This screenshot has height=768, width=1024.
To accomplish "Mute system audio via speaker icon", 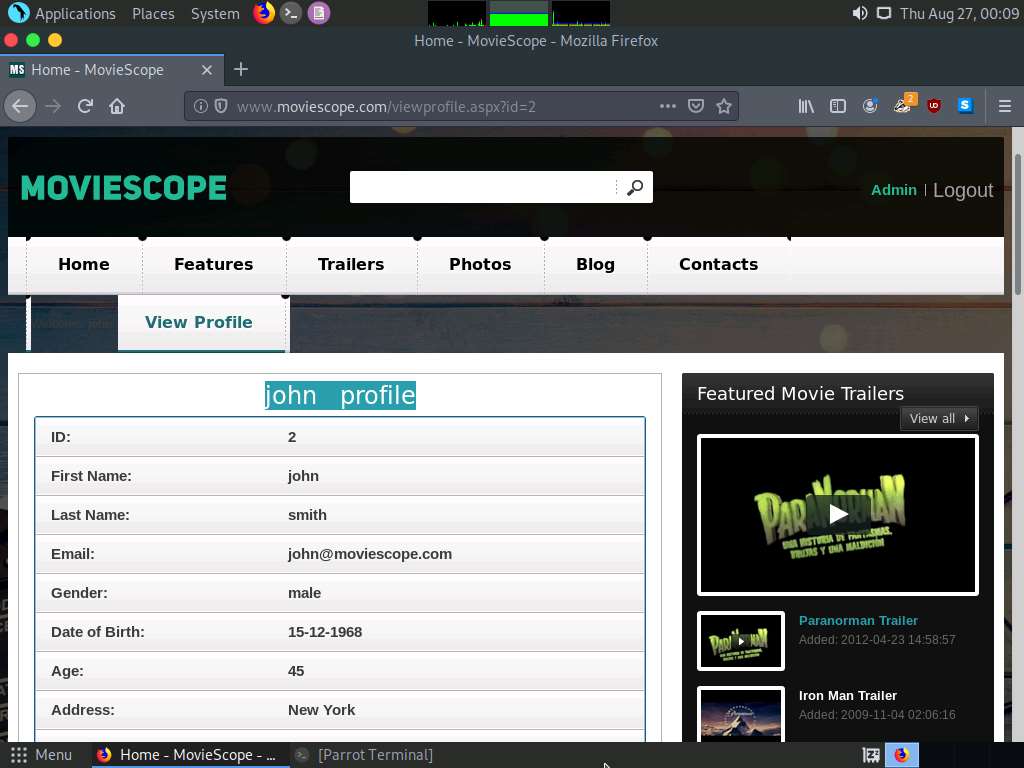I will pyautogui.click(x=858, y=13).
